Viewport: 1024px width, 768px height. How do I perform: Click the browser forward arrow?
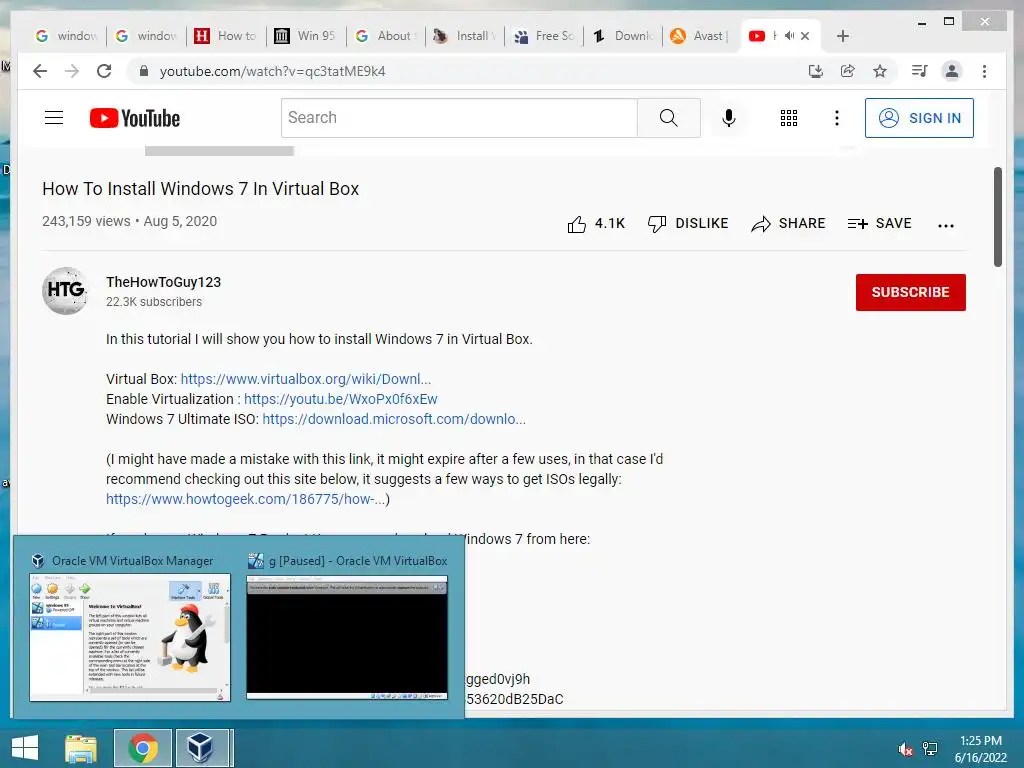pos(72,71)
